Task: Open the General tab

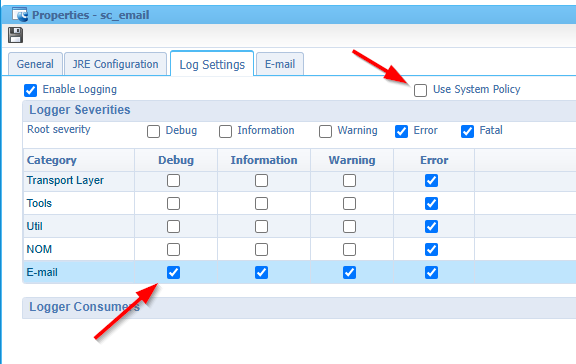Action: pos(35,64)
